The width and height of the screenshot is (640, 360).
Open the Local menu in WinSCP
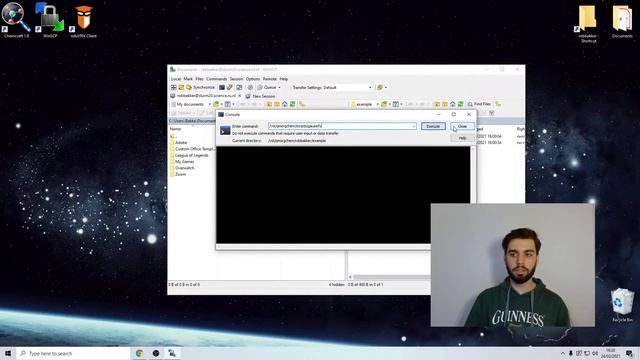click(x=176, y=79)
